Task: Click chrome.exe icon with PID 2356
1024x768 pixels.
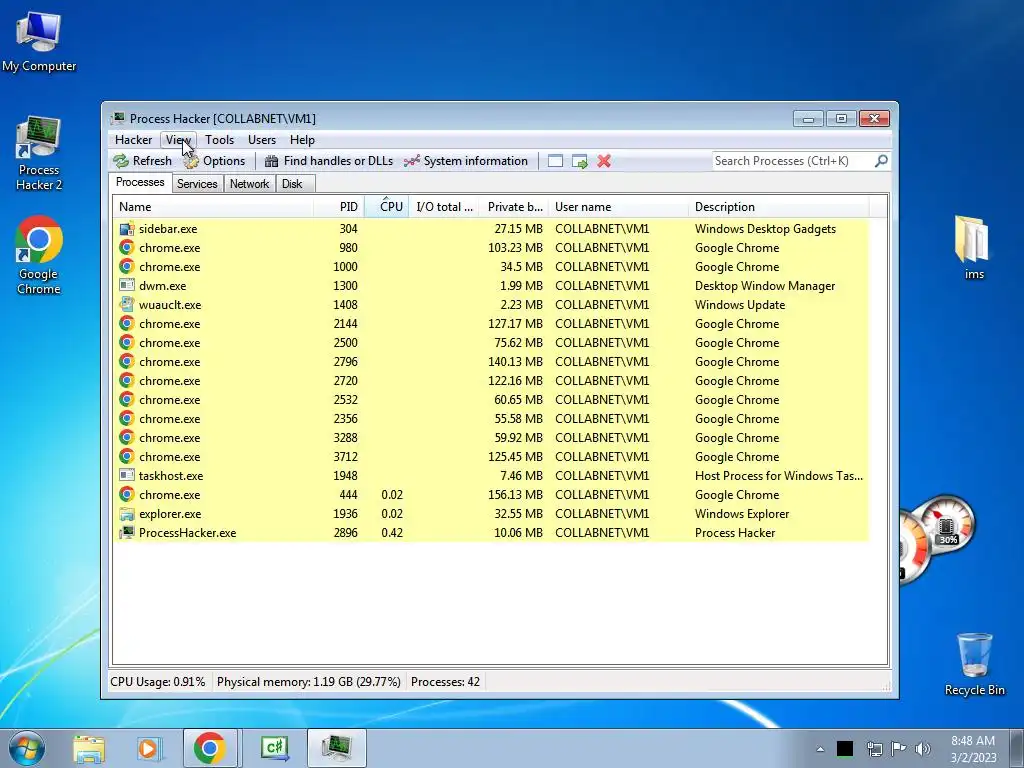Action: coord(127,418)
